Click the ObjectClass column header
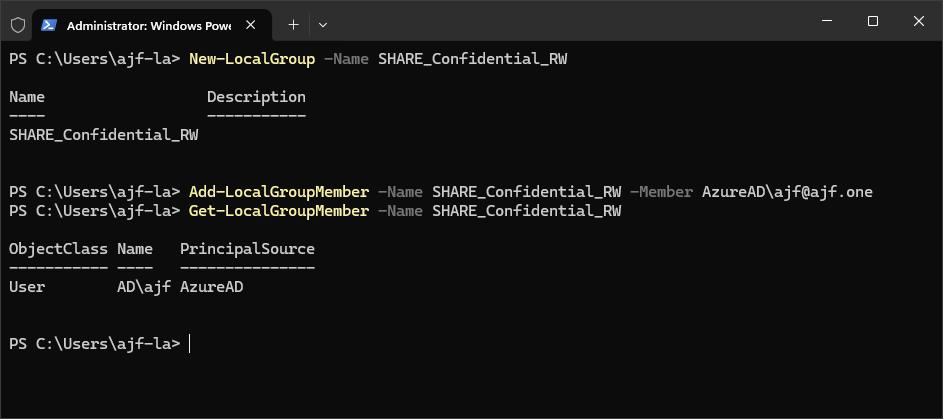Viewport: 943px width, 419px height. coord(58,249)
